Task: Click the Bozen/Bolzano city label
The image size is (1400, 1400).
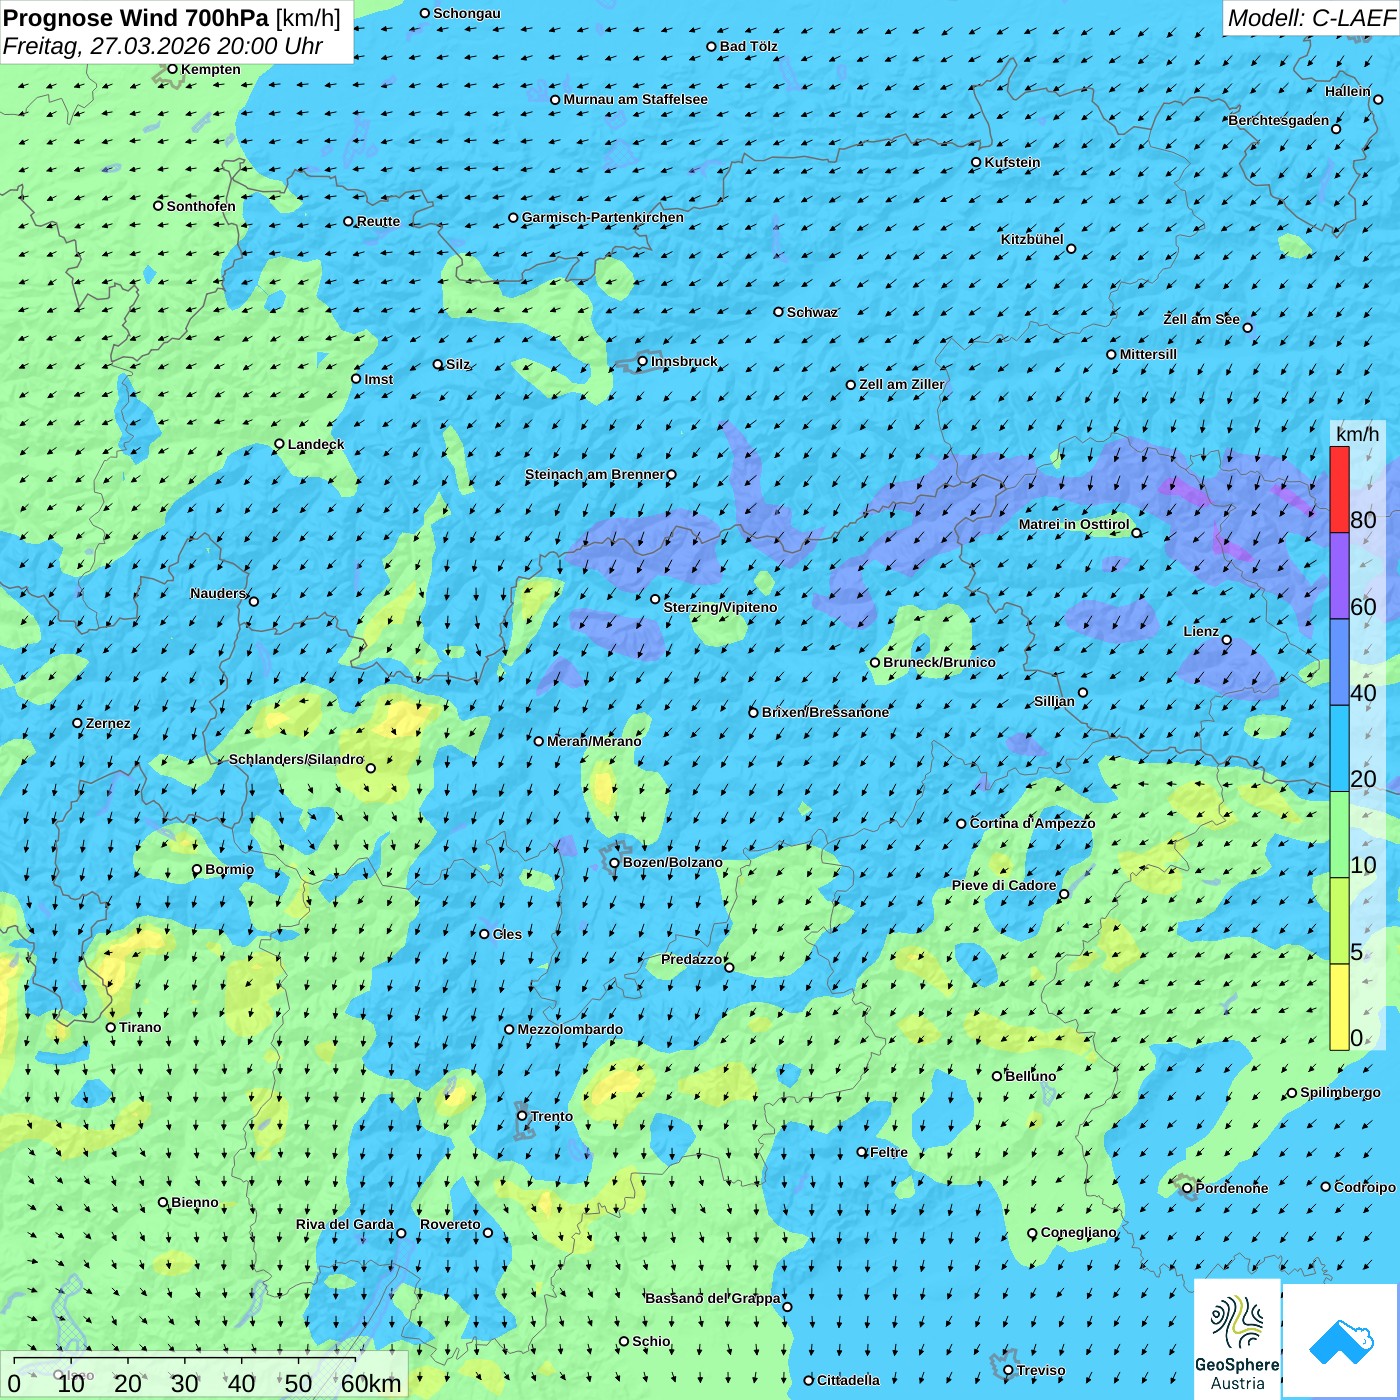Action: (x=672, y=862)
